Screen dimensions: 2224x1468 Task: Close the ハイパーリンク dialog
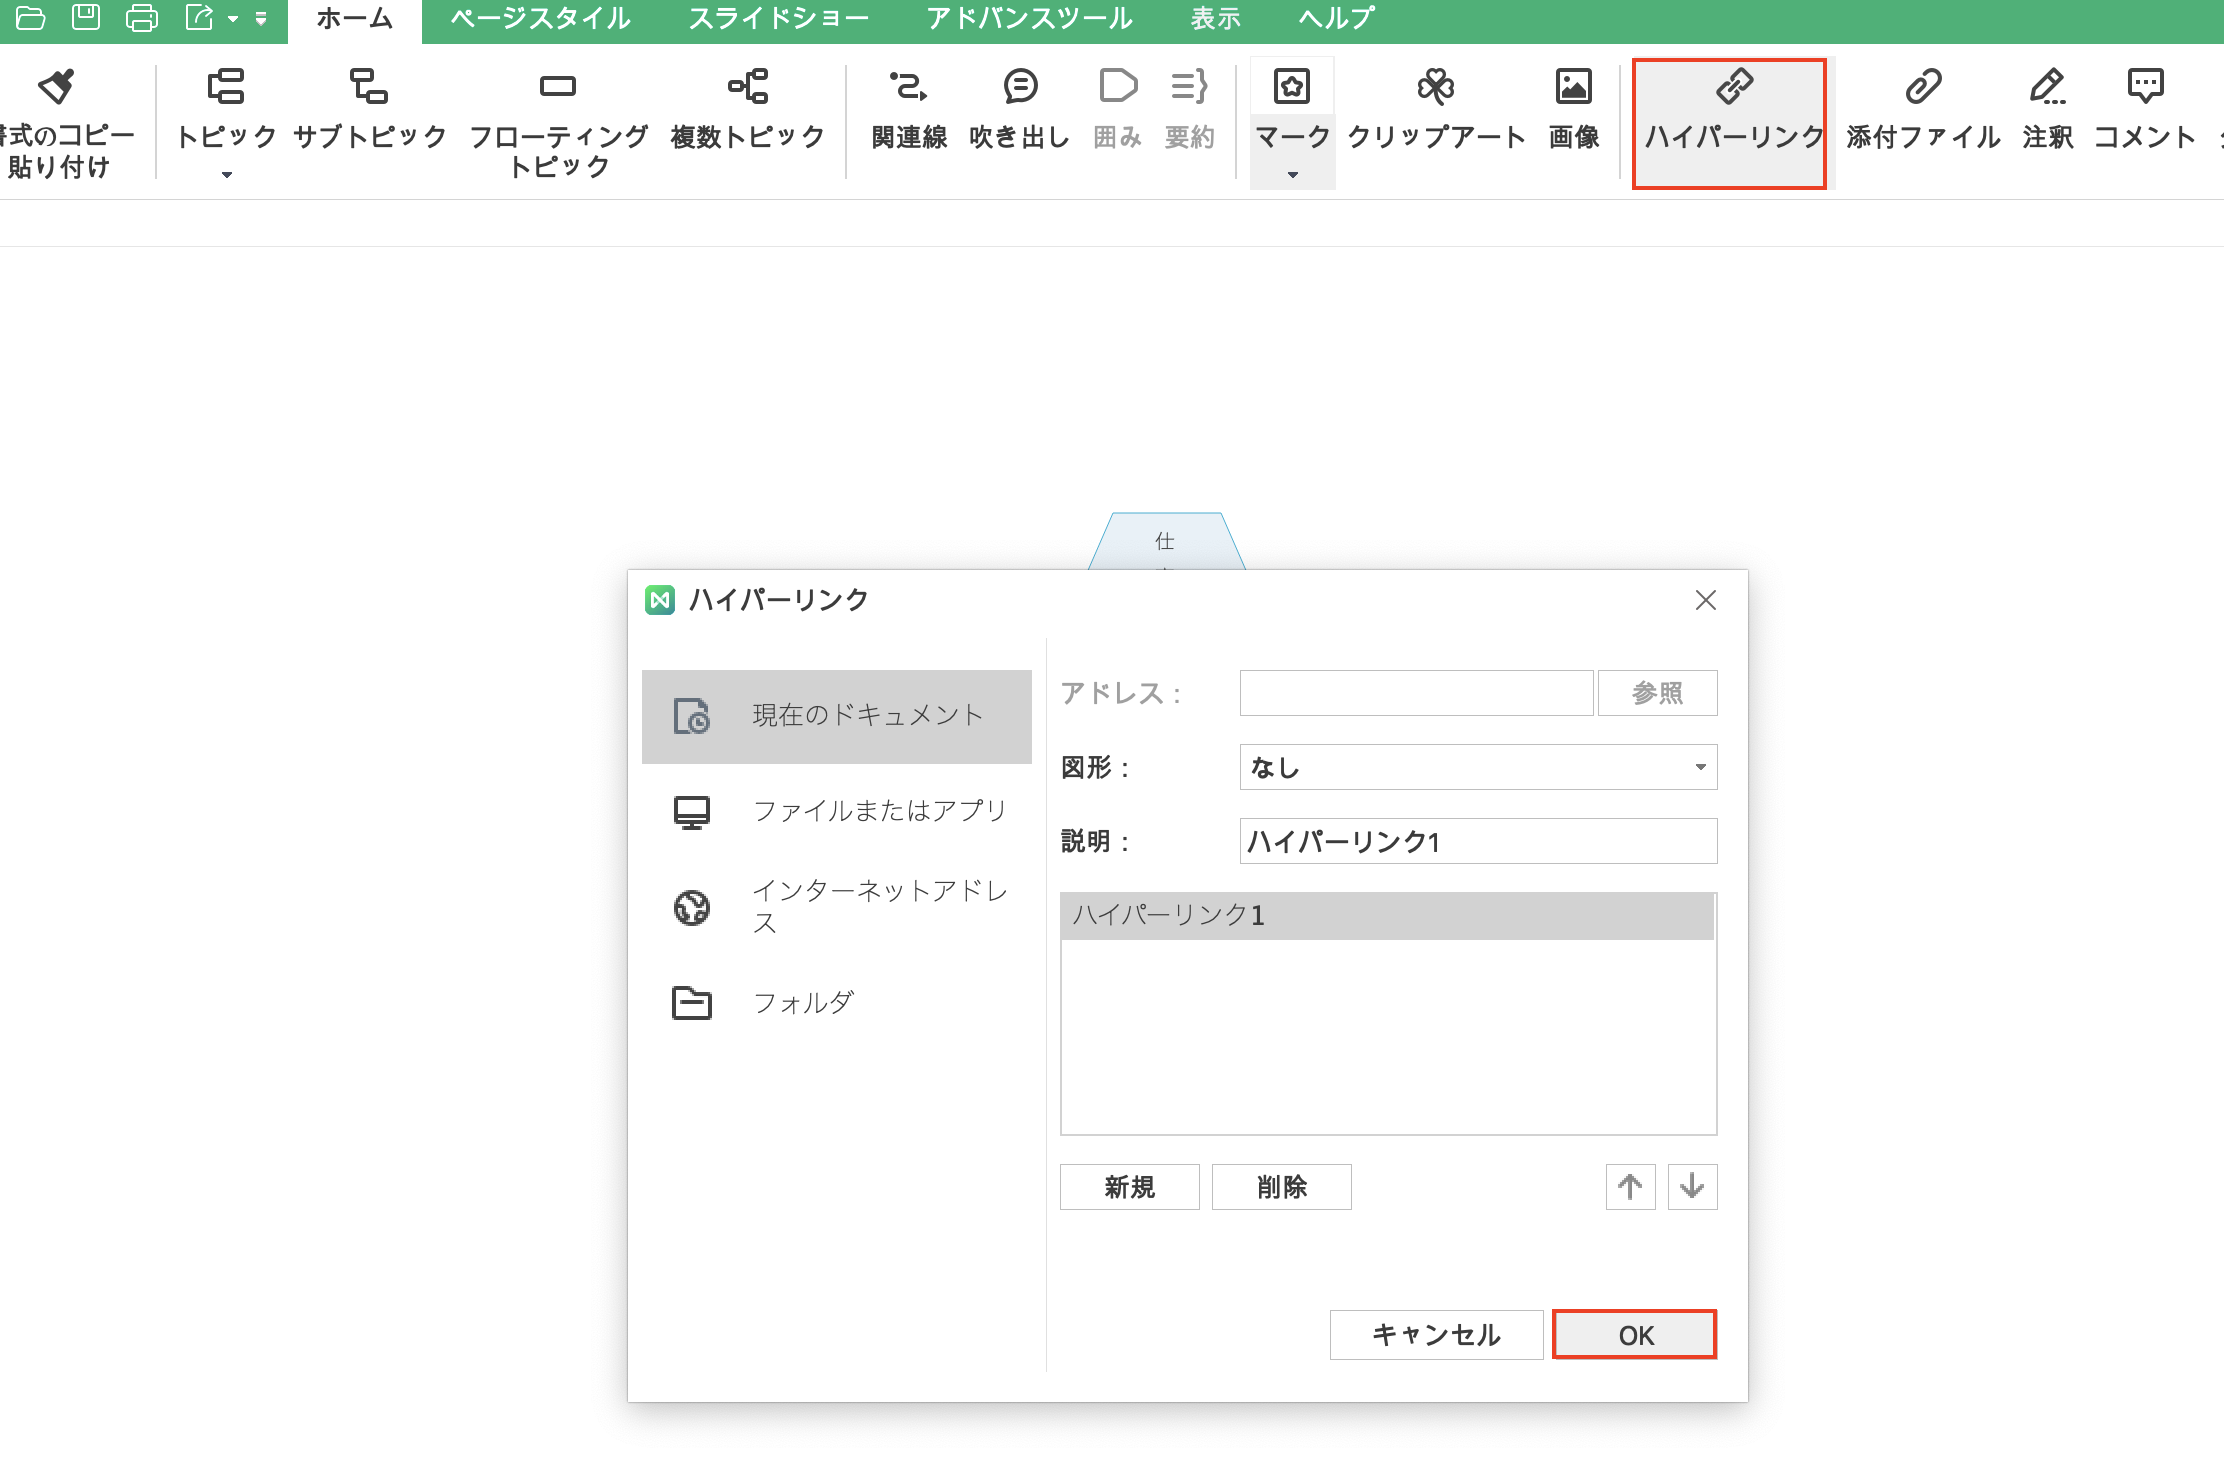pyautogui.click(x=1706, y=600)
